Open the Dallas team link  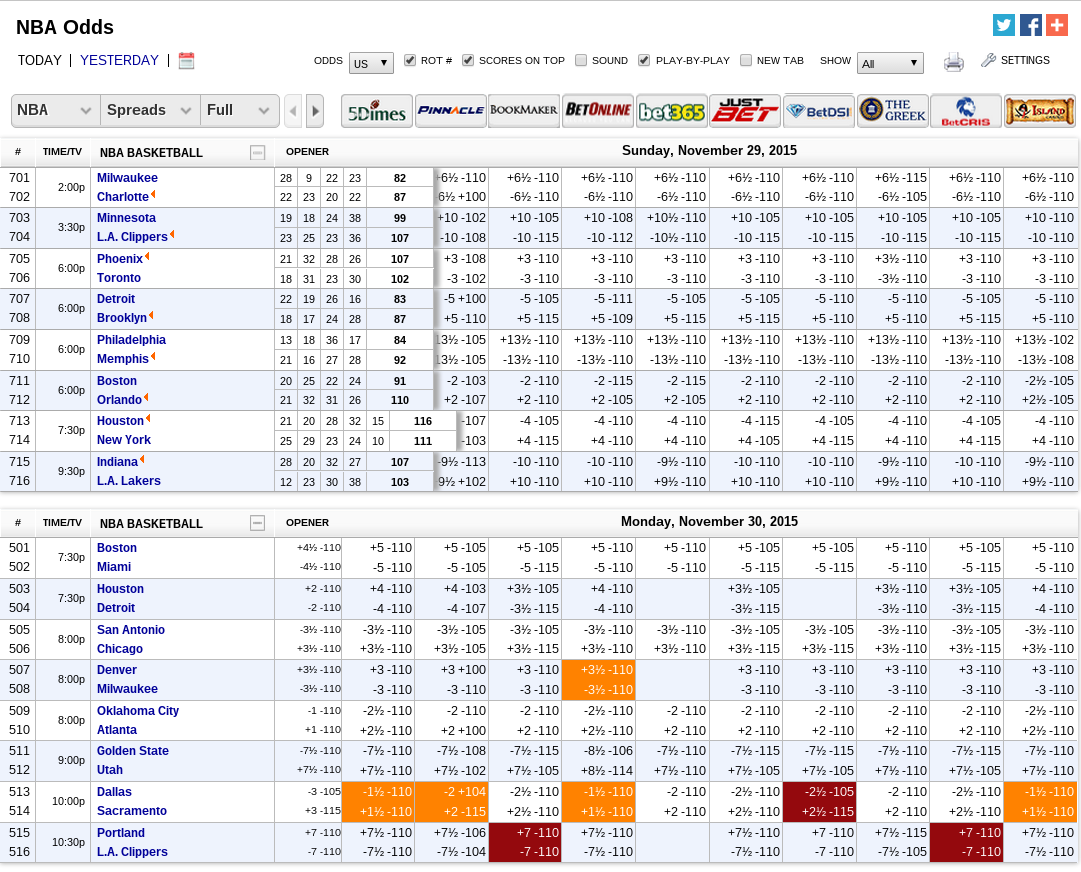tap(114, 792)
